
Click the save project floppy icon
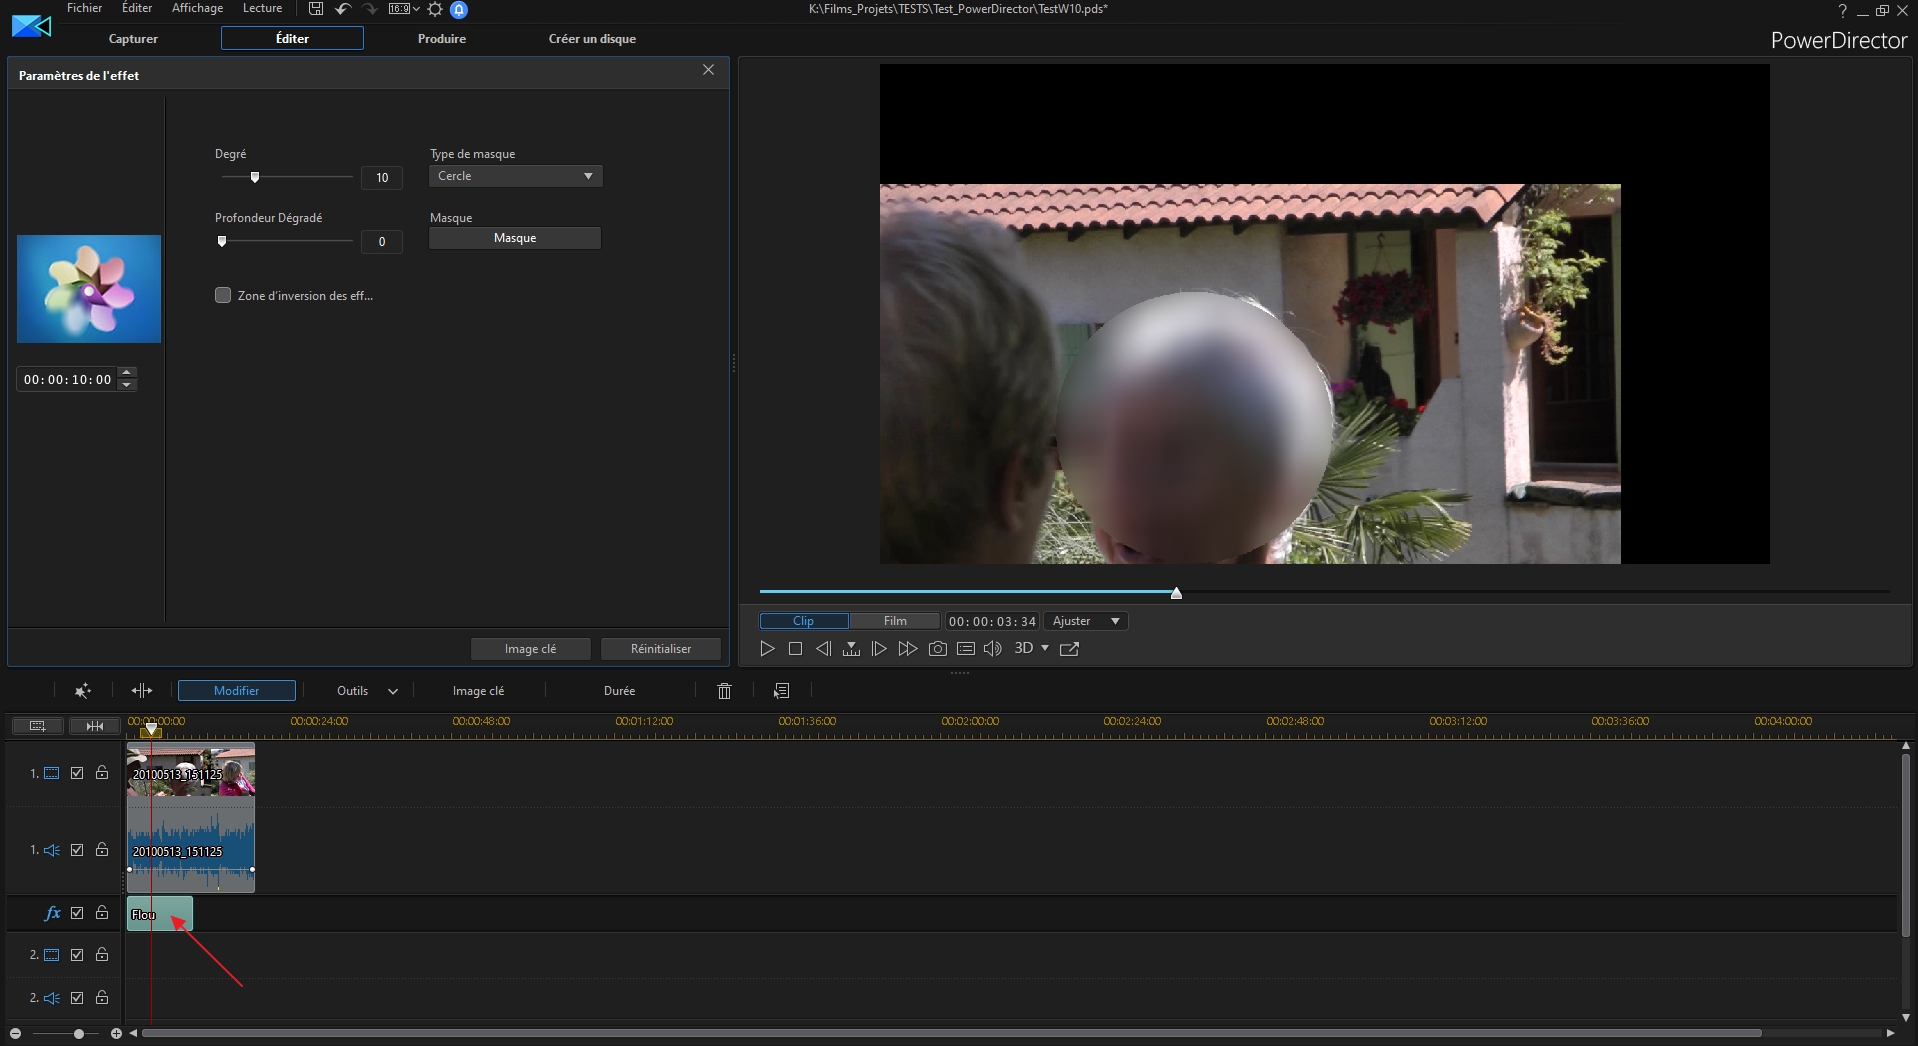coord(316,9)
